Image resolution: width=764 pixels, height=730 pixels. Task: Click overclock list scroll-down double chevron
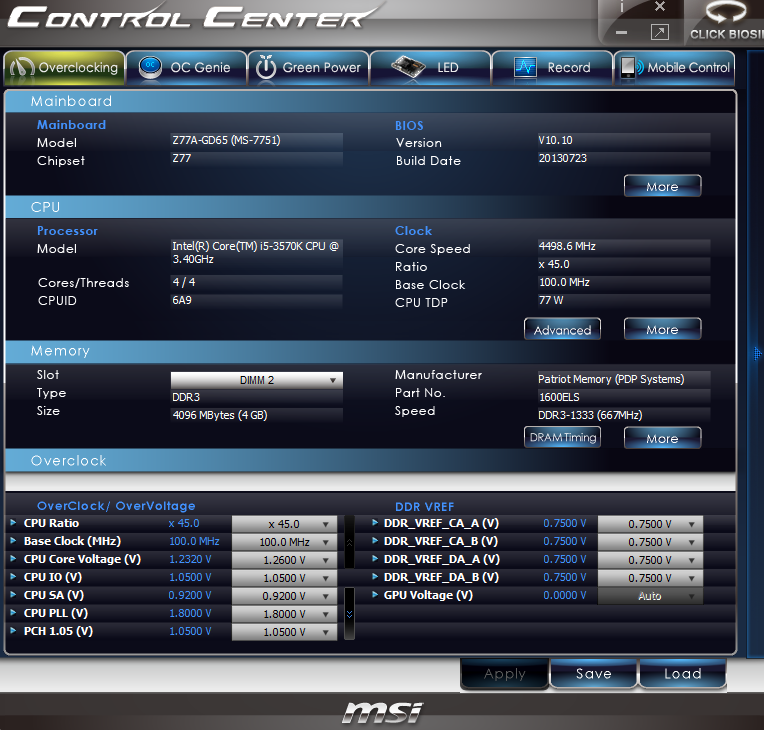coord(349,614)
